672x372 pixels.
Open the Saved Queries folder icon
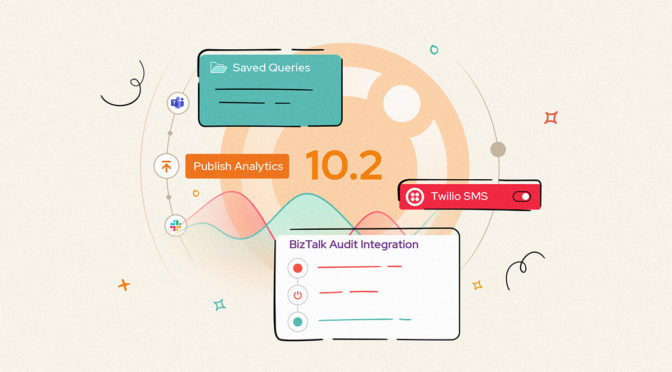tap(218, 68)
